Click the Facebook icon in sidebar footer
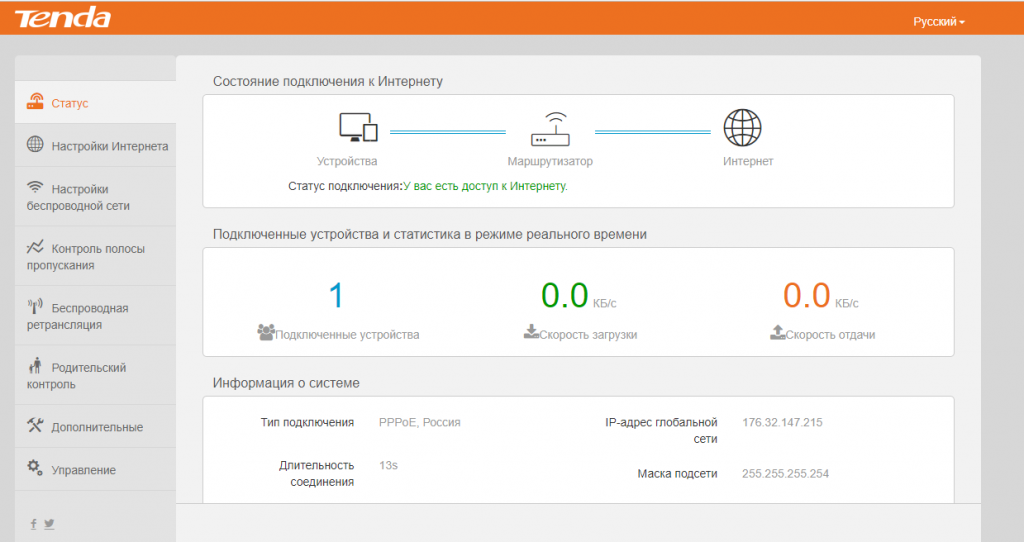This screenshot has width=1024, height=542. (x=33, y=524)
